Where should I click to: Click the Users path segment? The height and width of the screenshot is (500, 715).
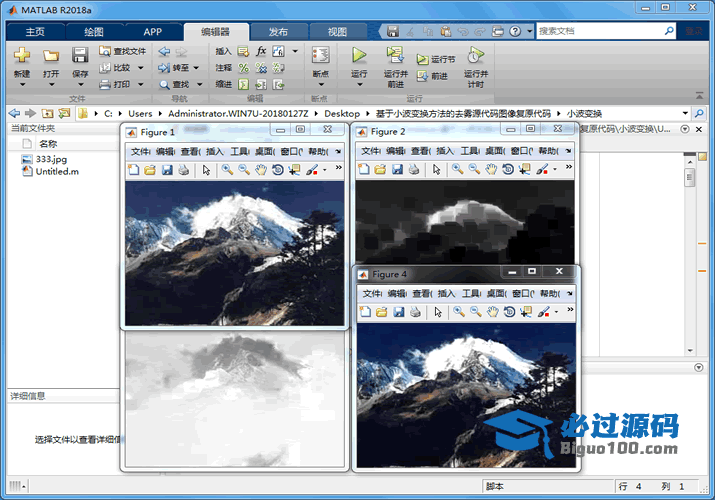point(140,113)
